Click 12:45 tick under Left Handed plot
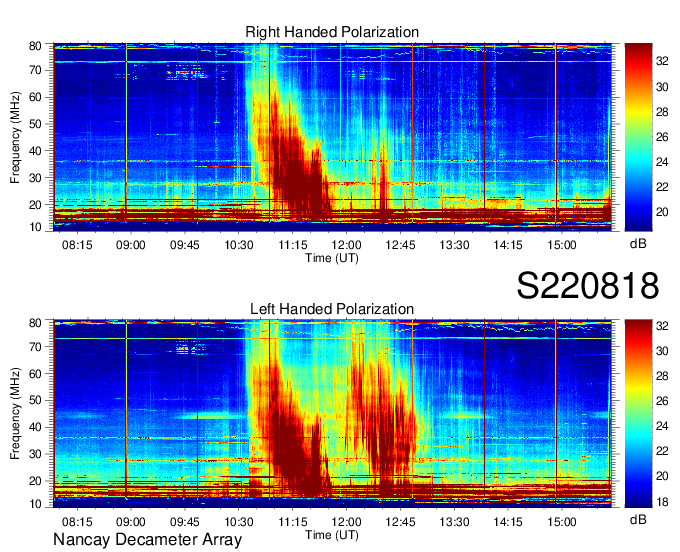680x552 pixels. [400, 522]
